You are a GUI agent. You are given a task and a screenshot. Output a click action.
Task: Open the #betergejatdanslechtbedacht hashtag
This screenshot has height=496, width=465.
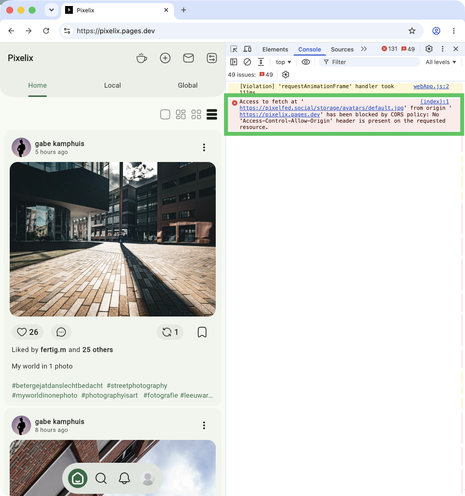click(x=57, y=386)
